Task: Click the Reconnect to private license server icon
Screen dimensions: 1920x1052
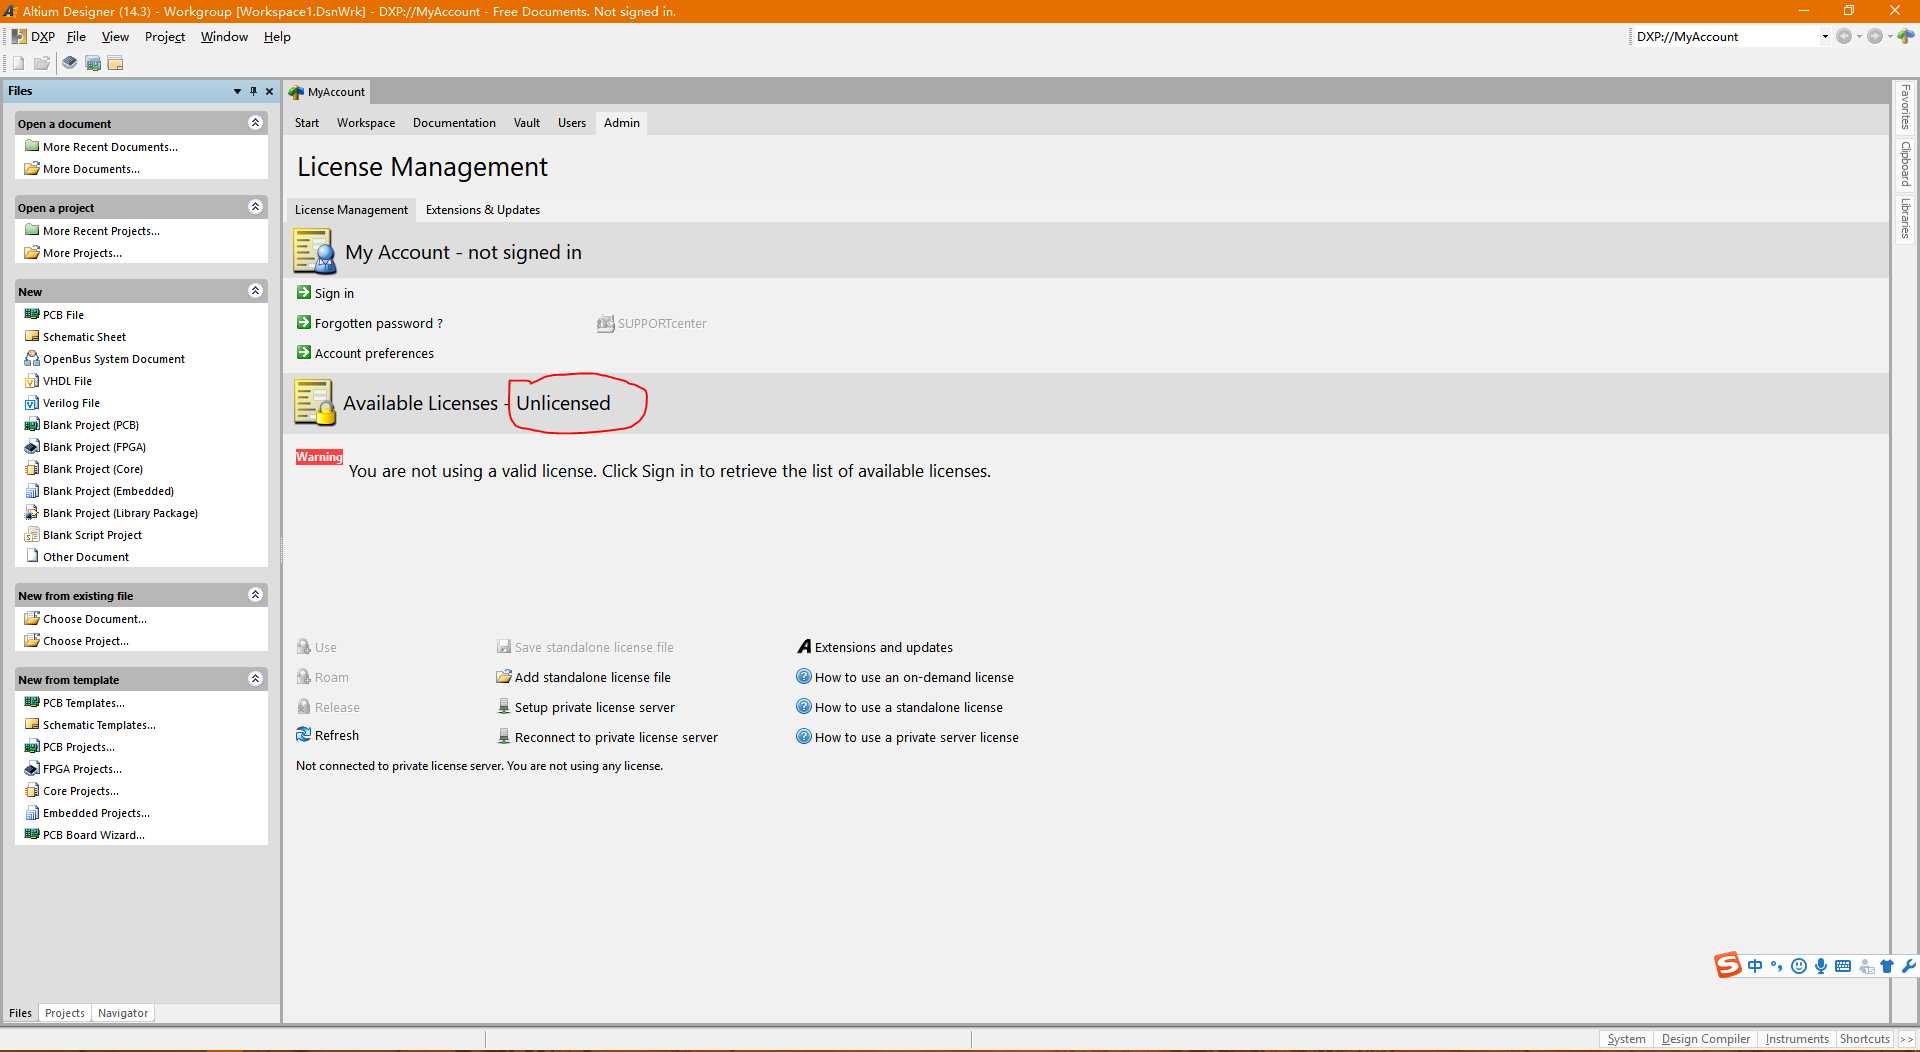Action: pyautogui.click(x=504, y=737)
